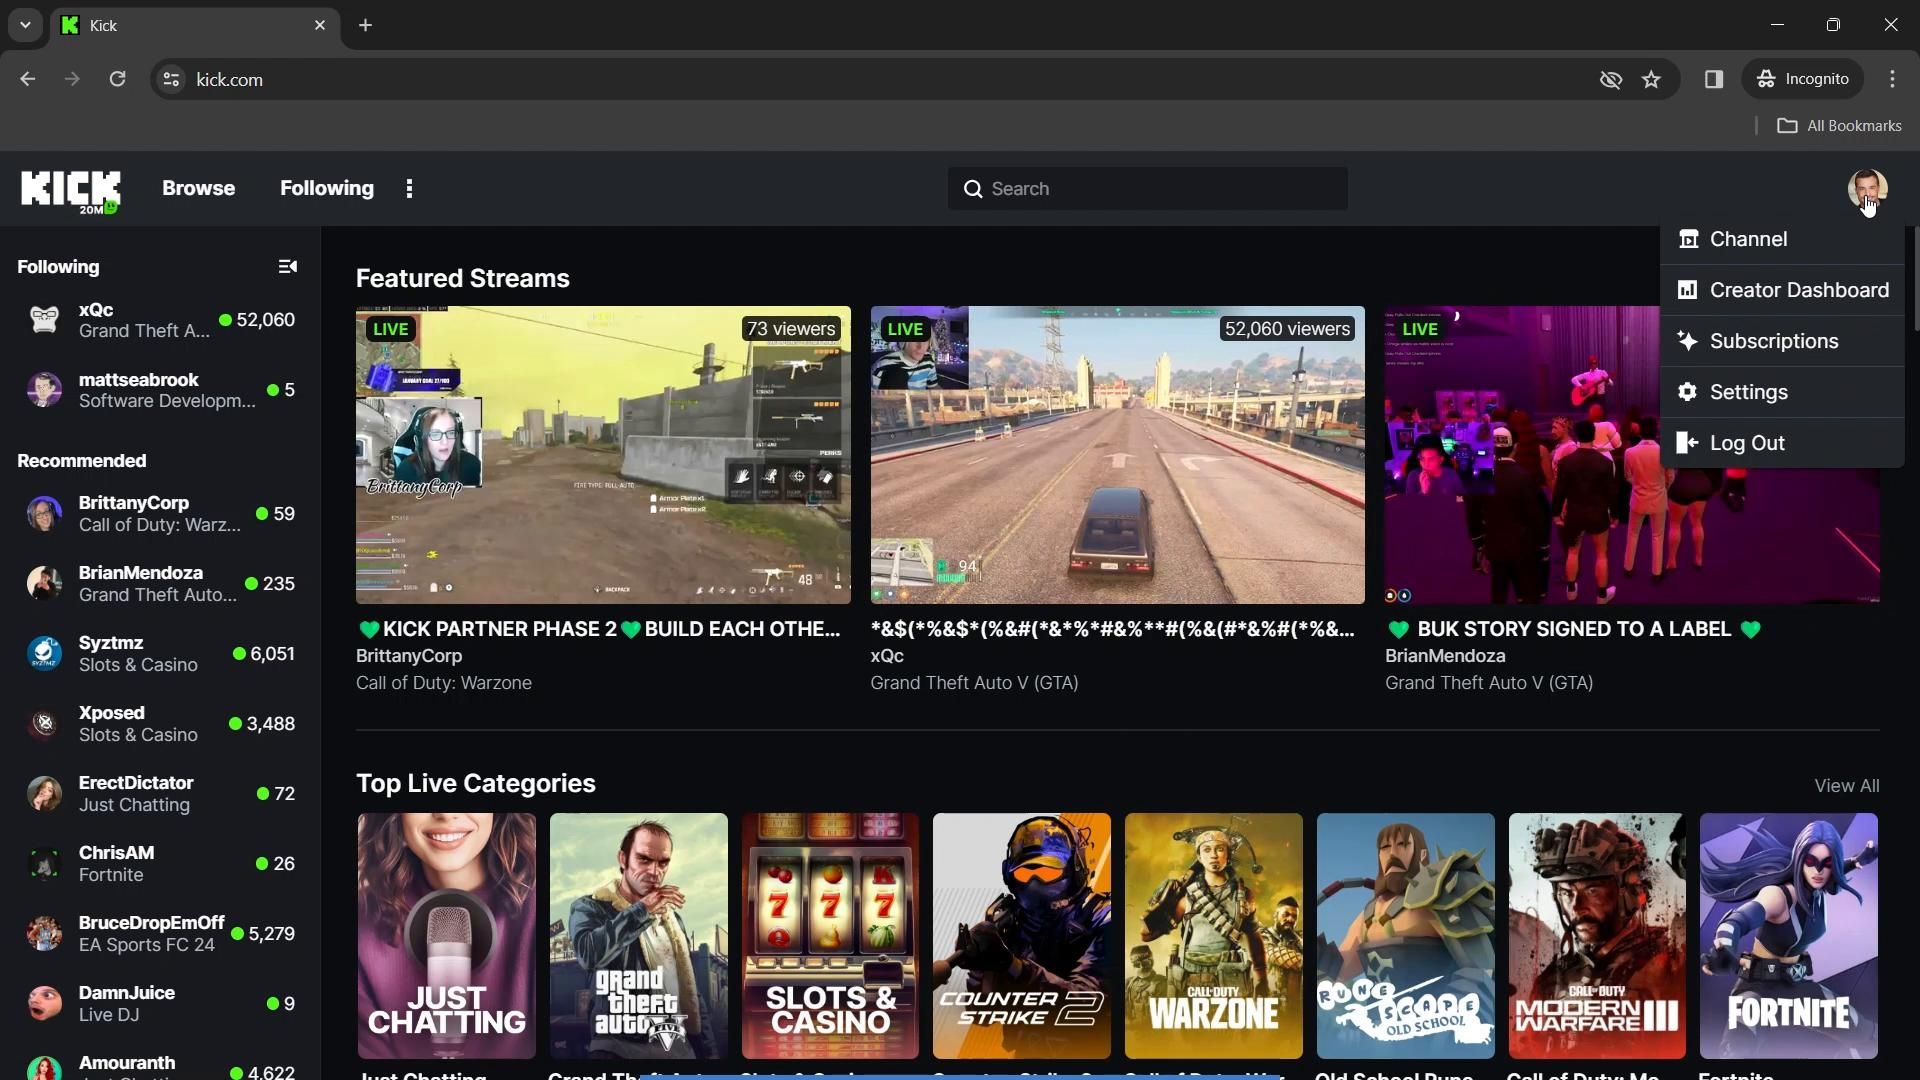Click View All for live categories

1846,786
